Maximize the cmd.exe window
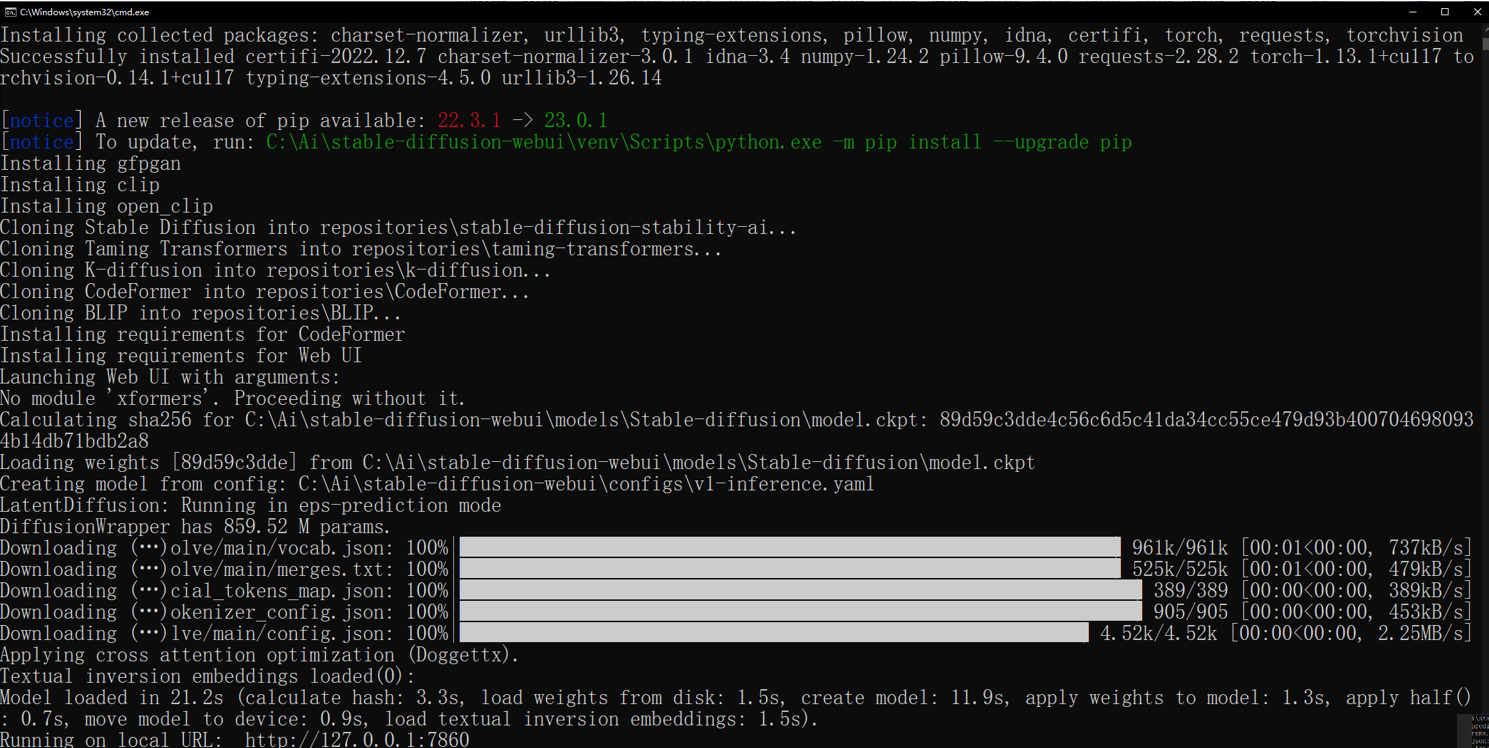This screenshot has height=748, width=1489. [1445, 12]
